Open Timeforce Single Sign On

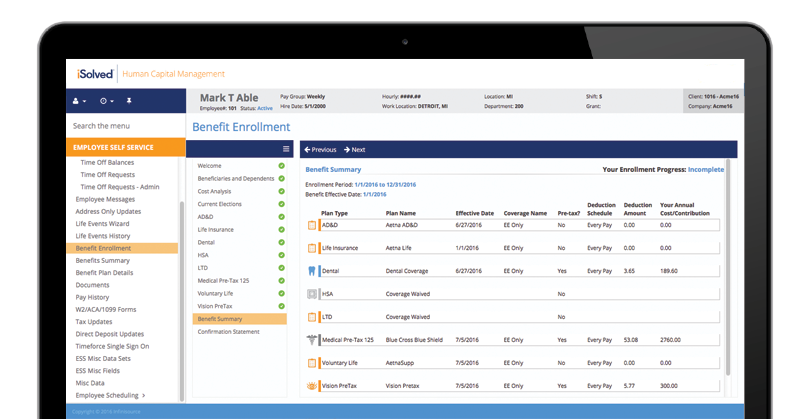tap(113, 346)
